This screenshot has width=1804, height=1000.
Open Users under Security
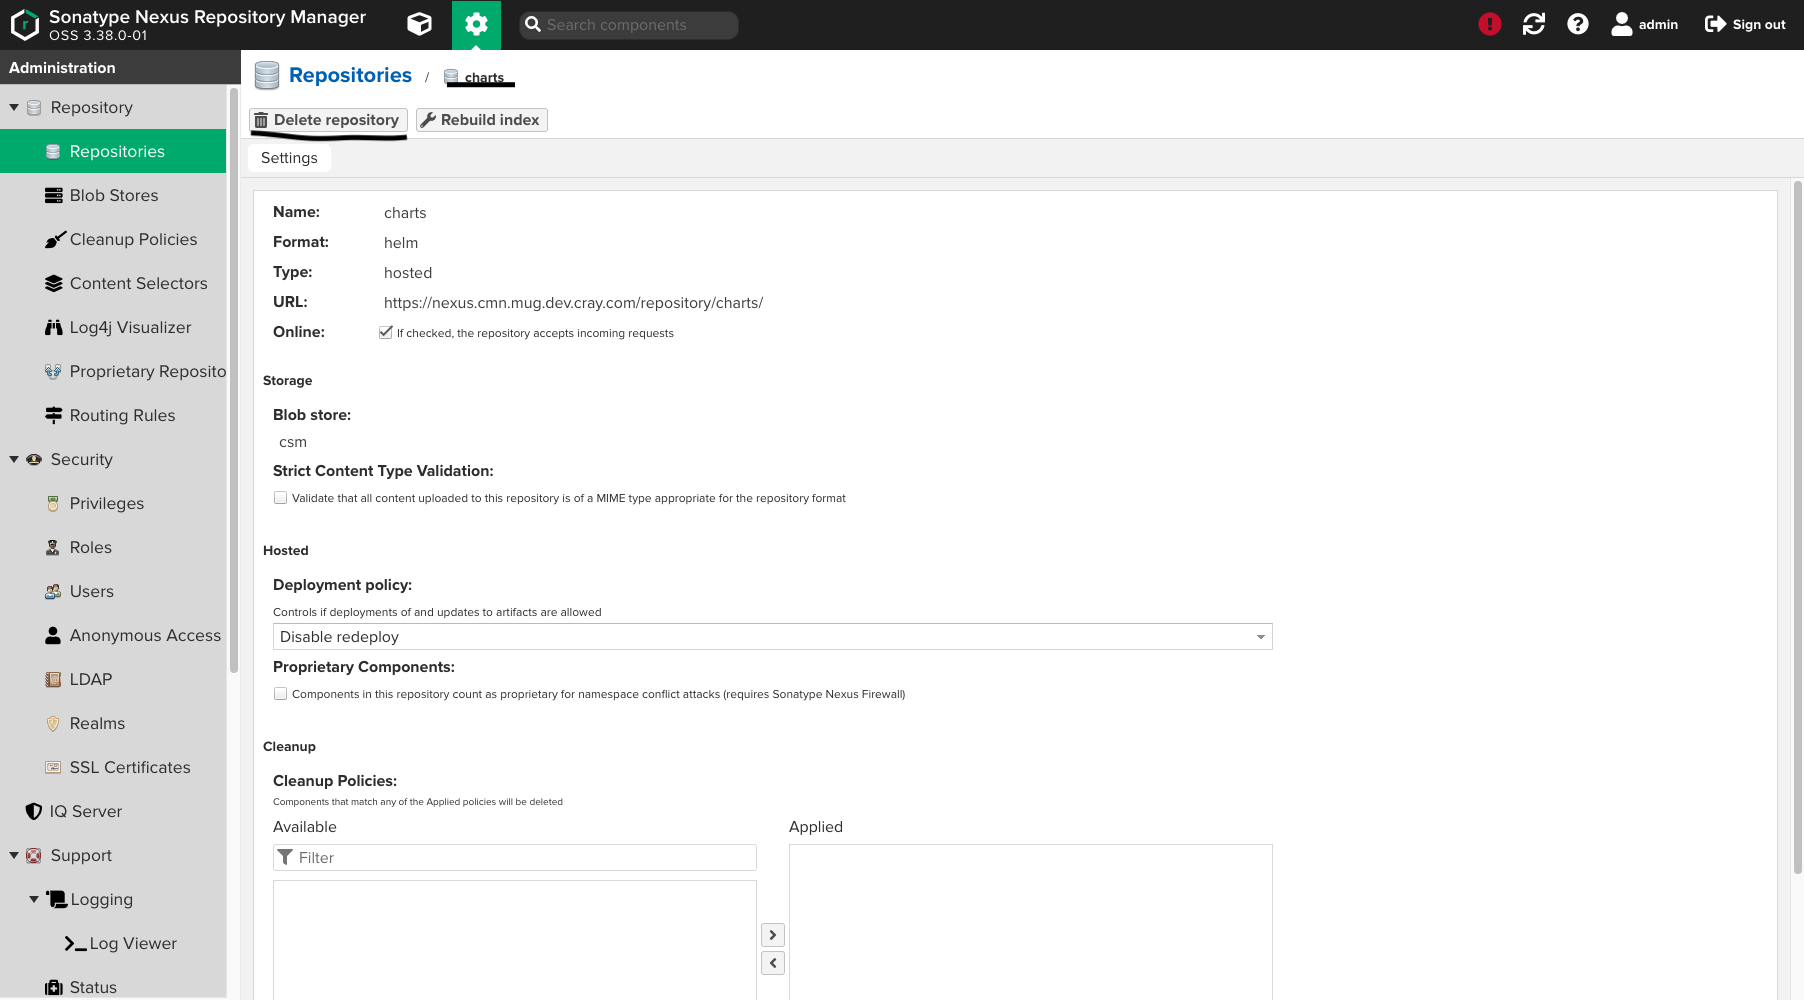coord(113,591)
